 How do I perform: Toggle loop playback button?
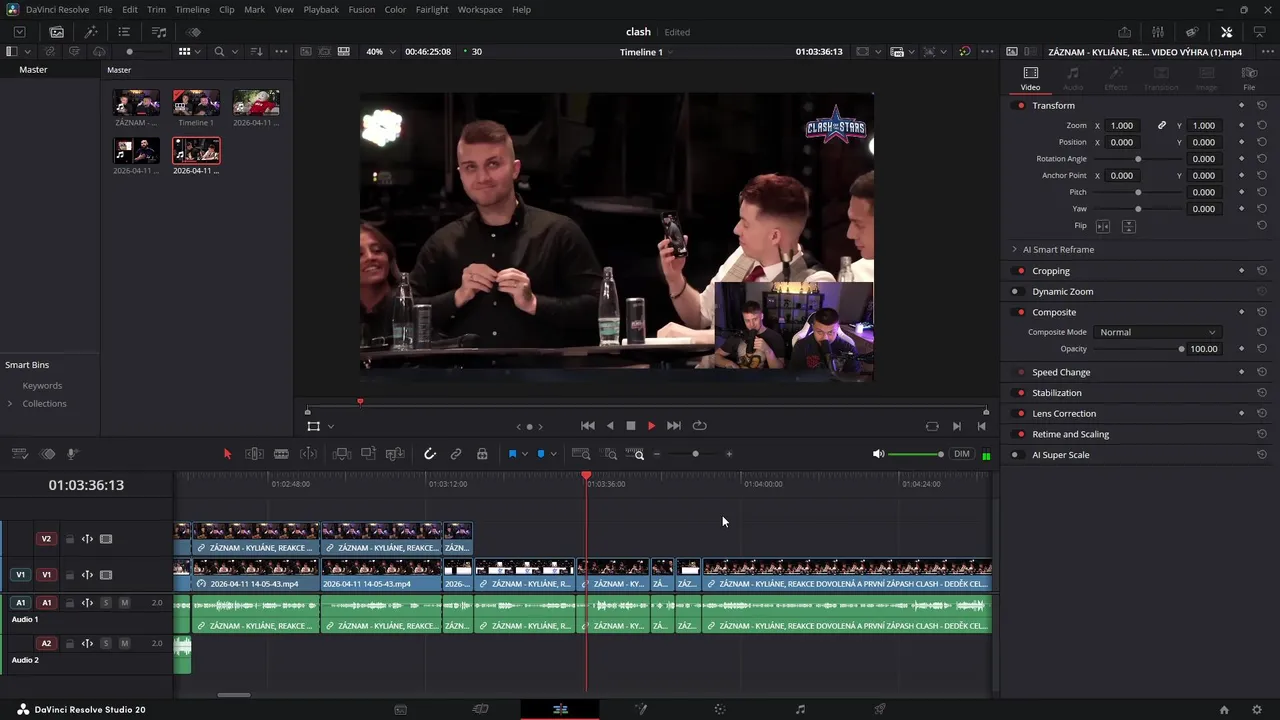[x=699, y=426]
